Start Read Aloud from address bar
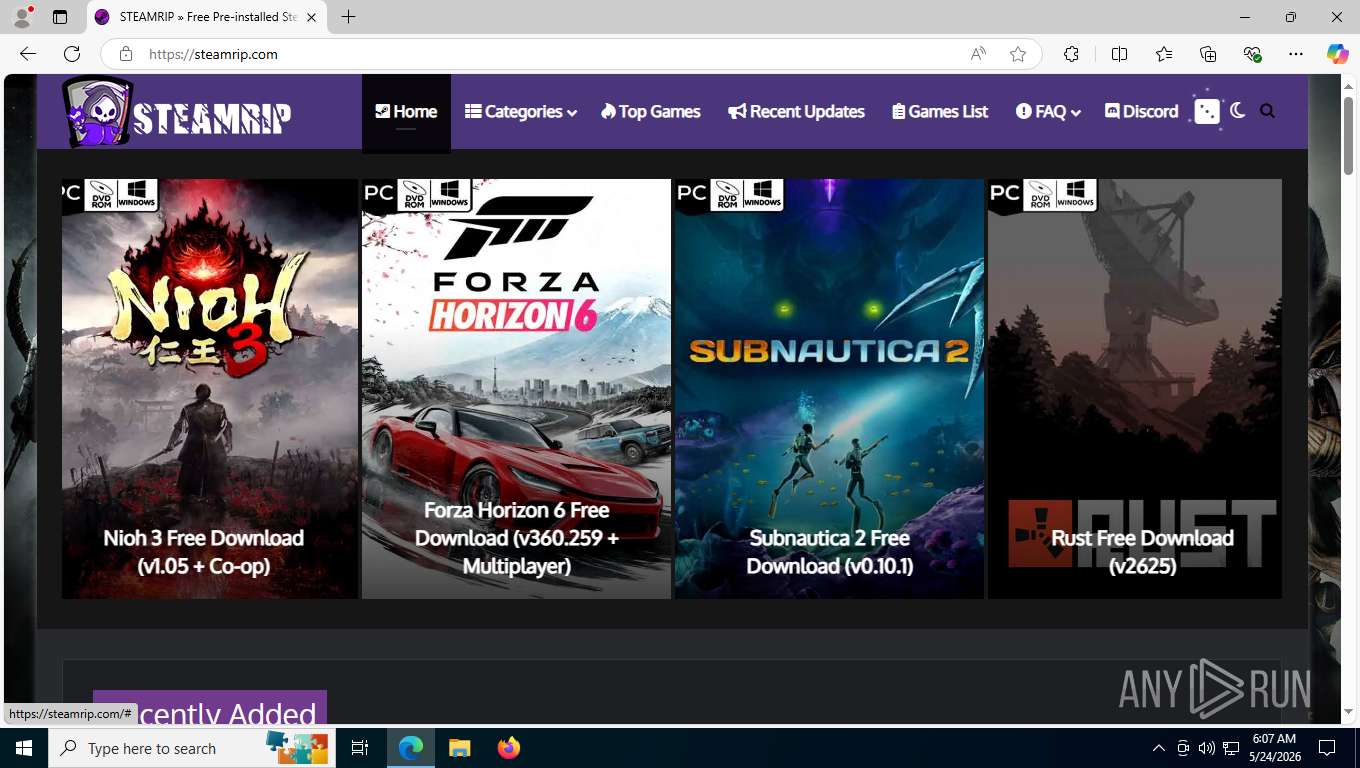 978,54
